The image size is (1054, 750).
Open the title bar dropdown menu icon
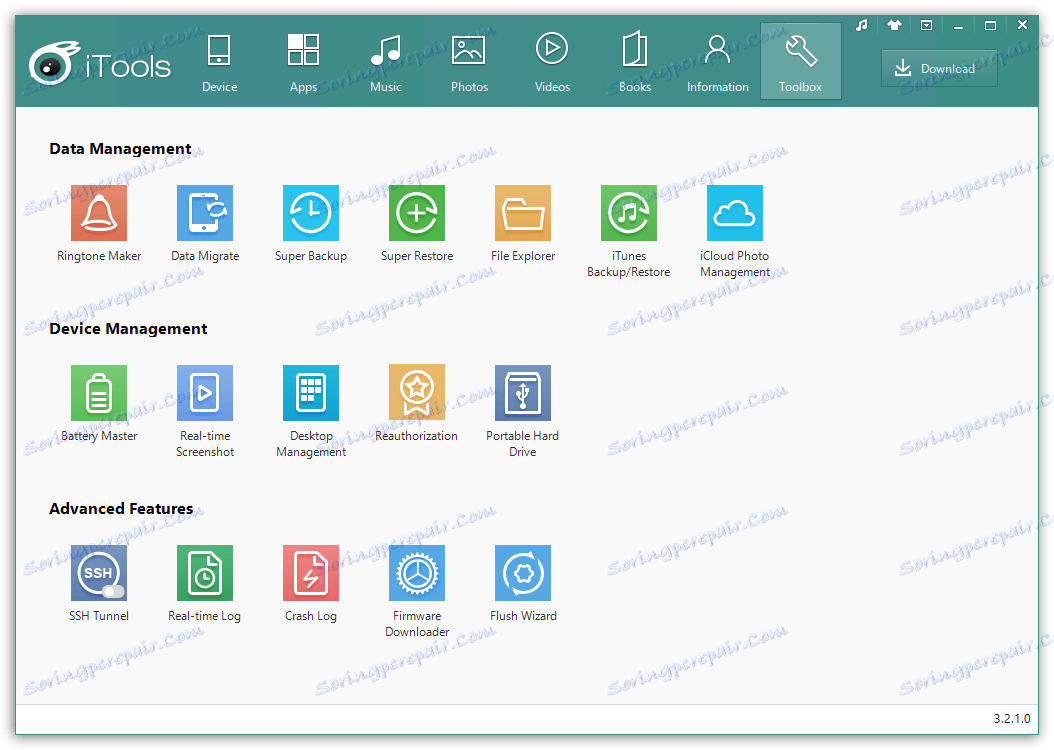pos(926,26)
